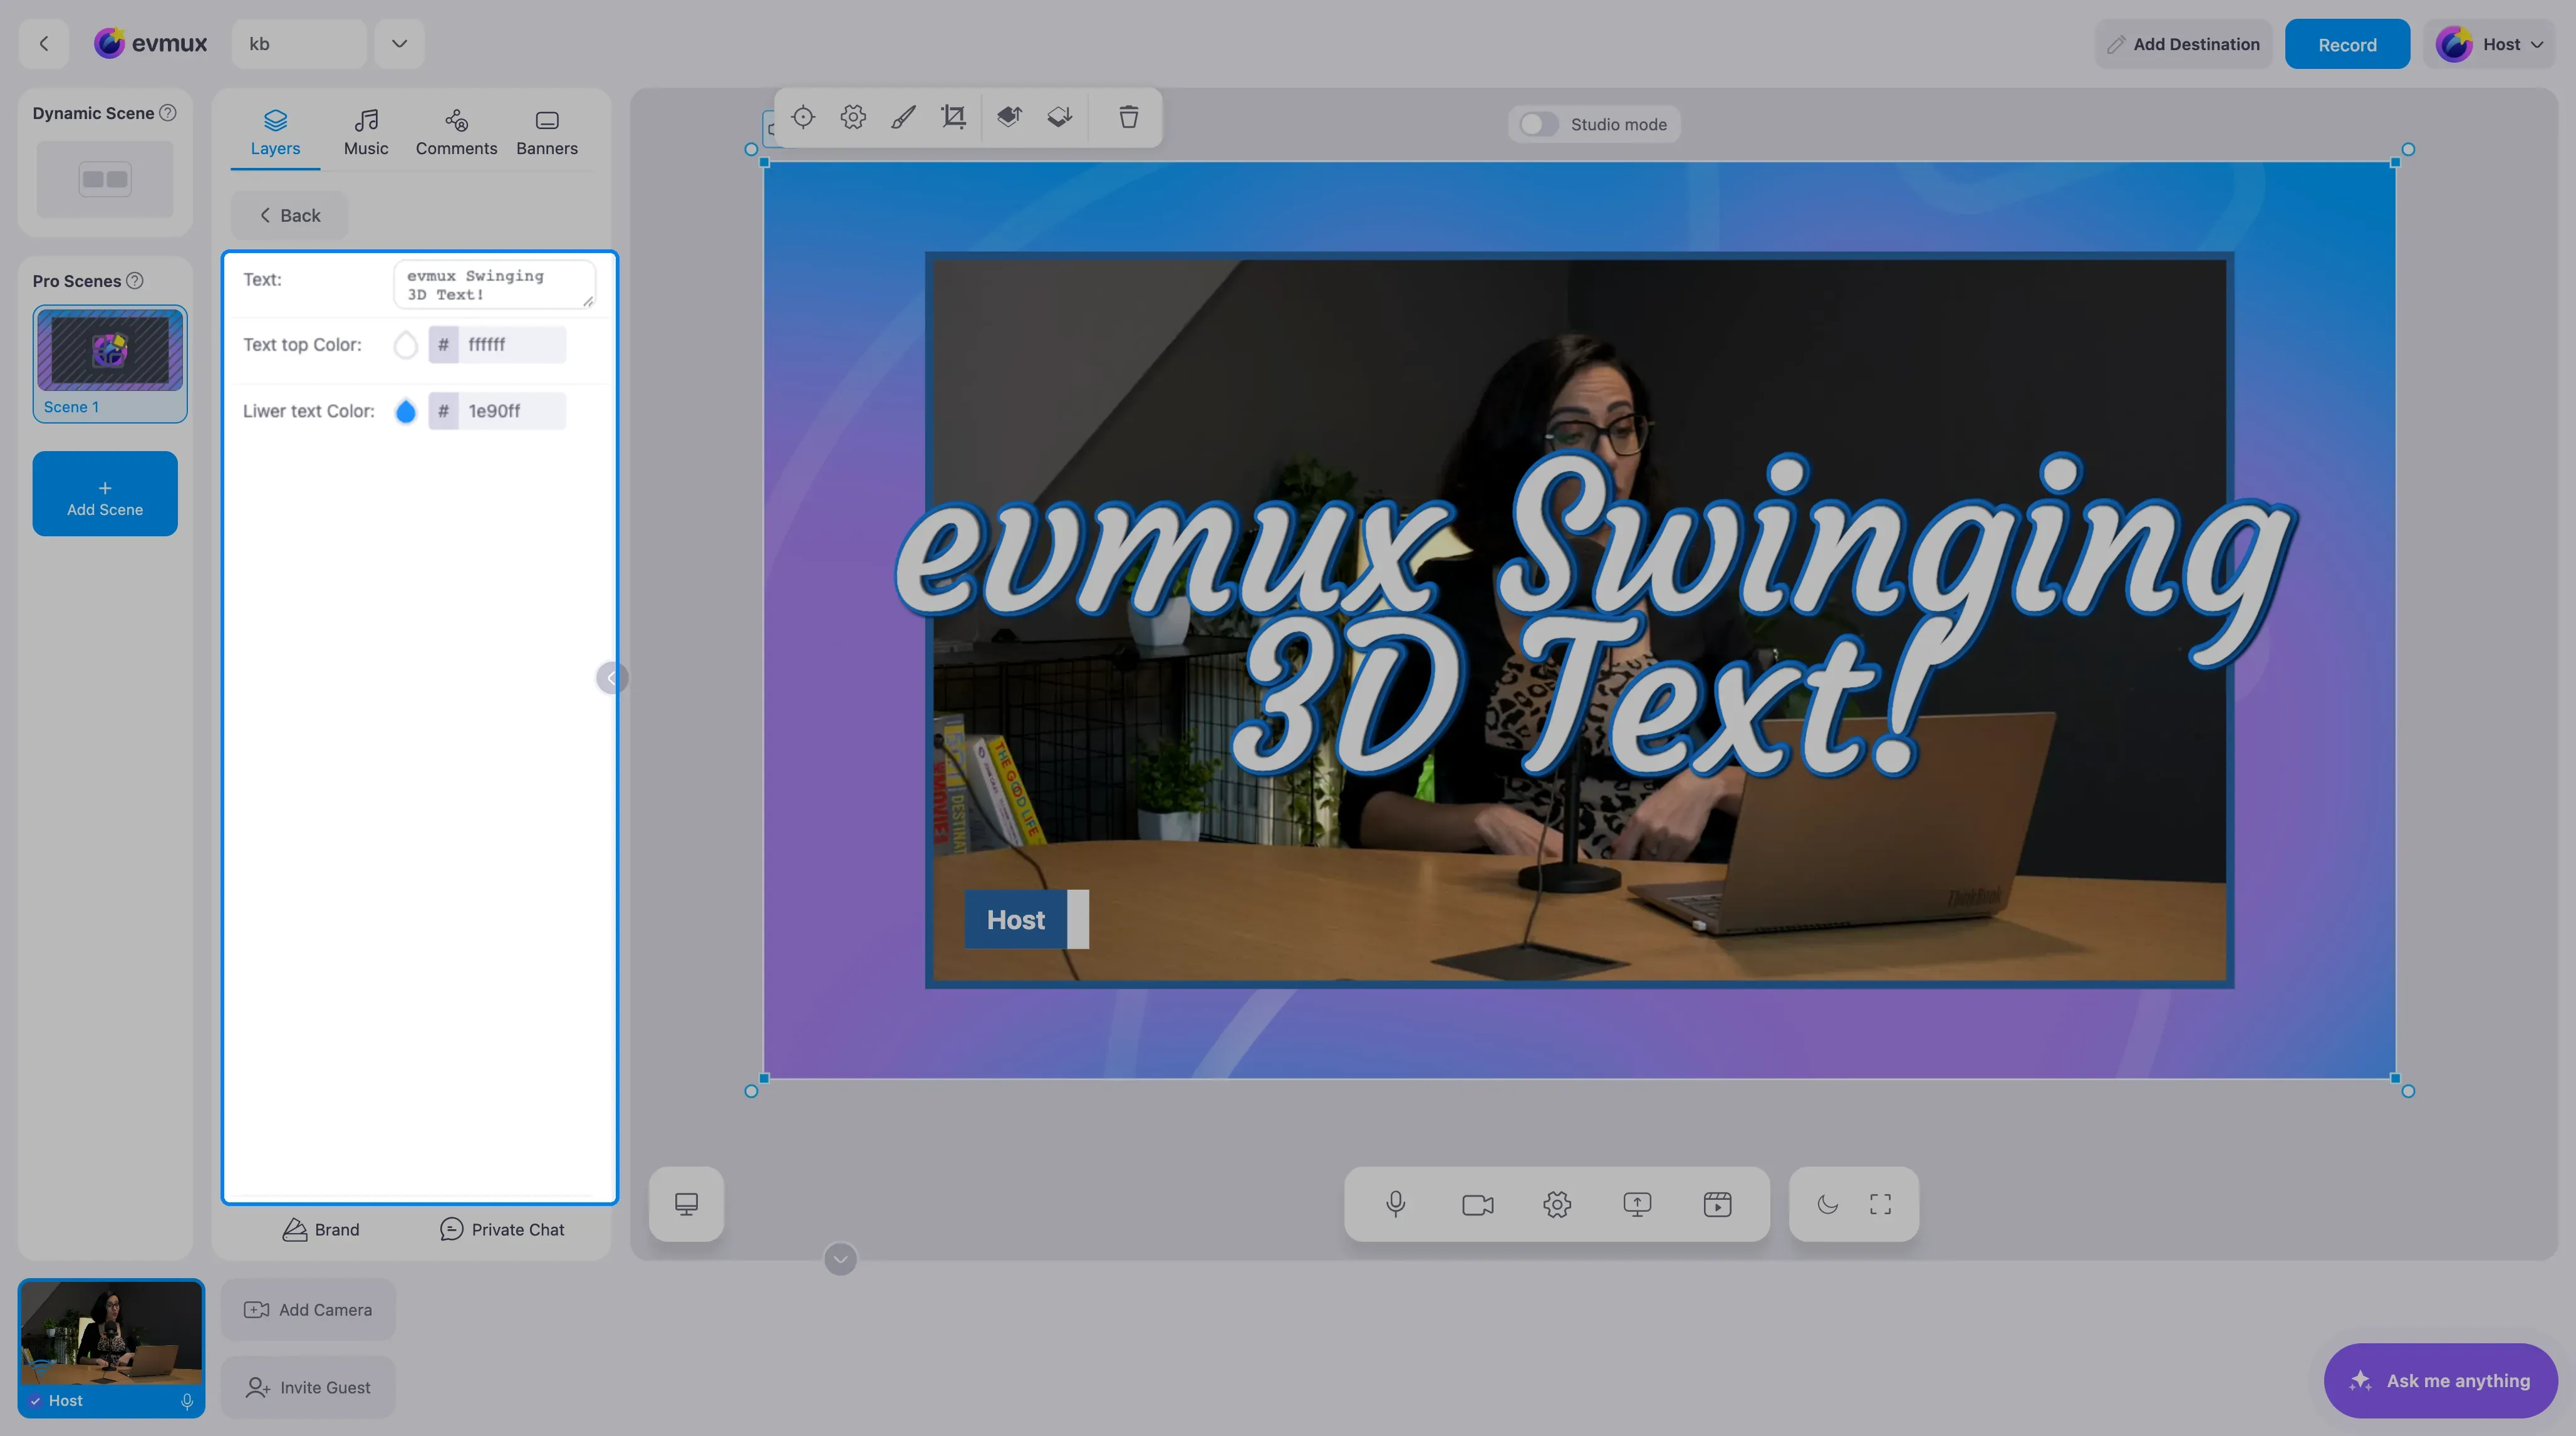Open project name dropdown arrow

point(399,44)
